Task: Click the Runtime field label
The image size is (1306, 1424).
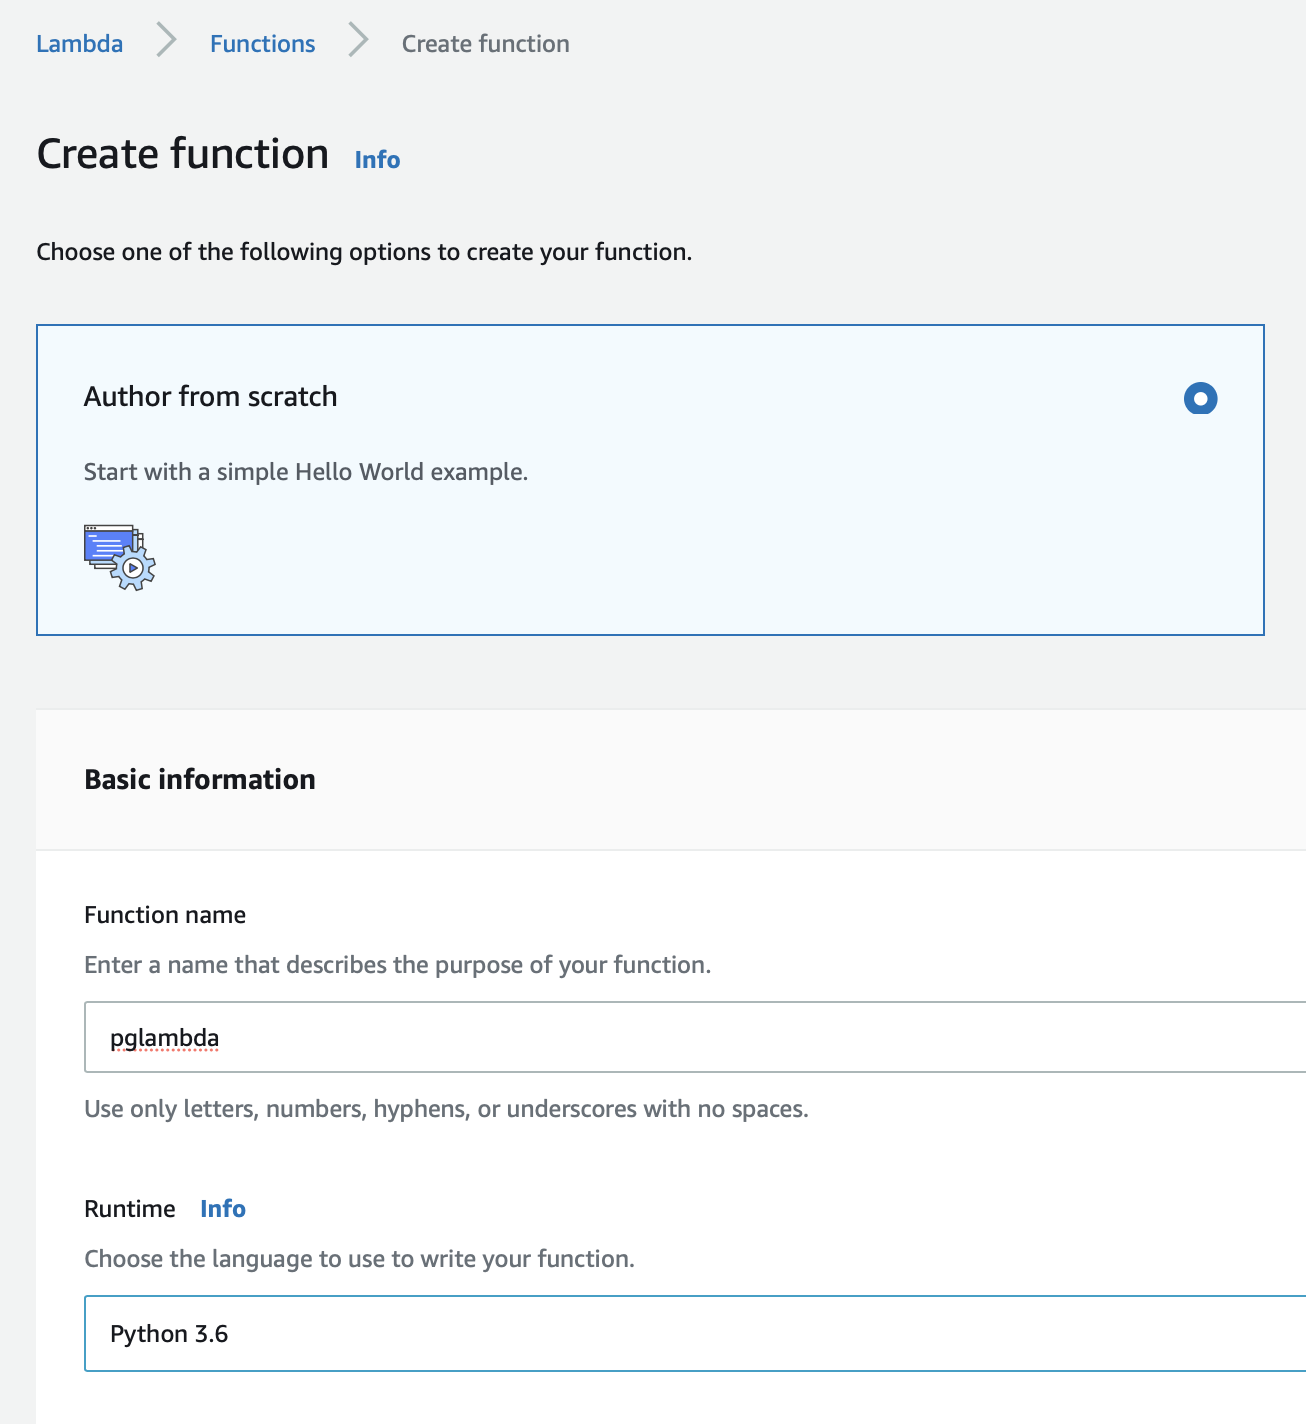Action: point(130,1209)
